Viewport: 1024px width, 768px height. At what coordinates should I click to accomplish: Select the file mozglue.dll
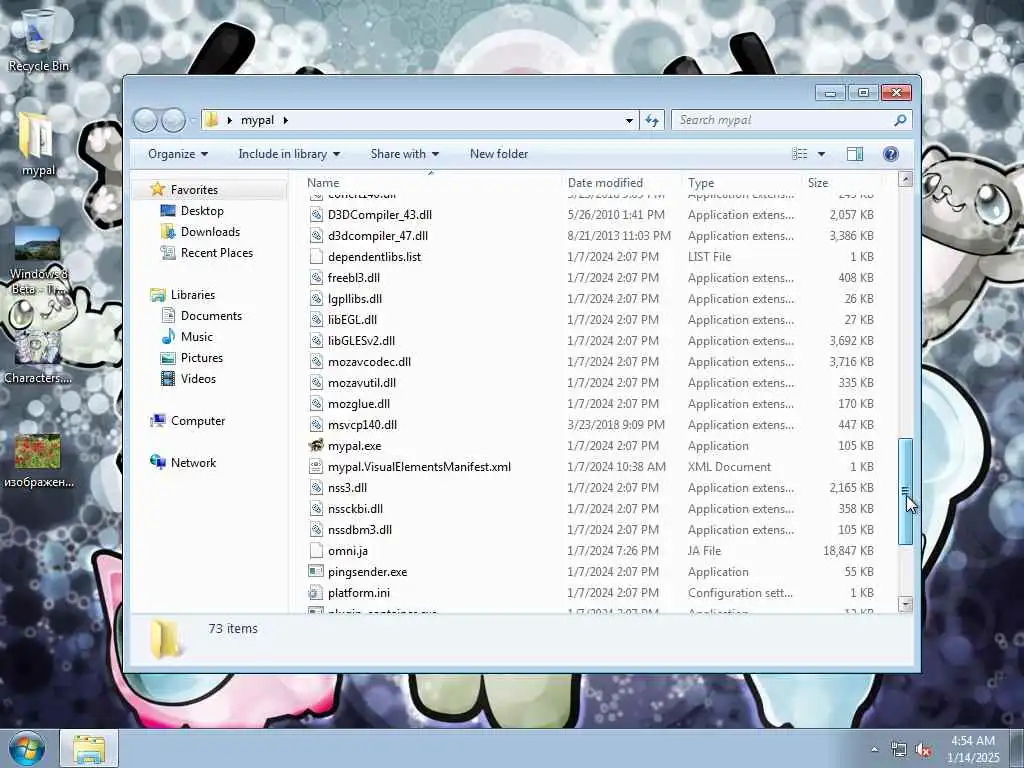(359, 404)
